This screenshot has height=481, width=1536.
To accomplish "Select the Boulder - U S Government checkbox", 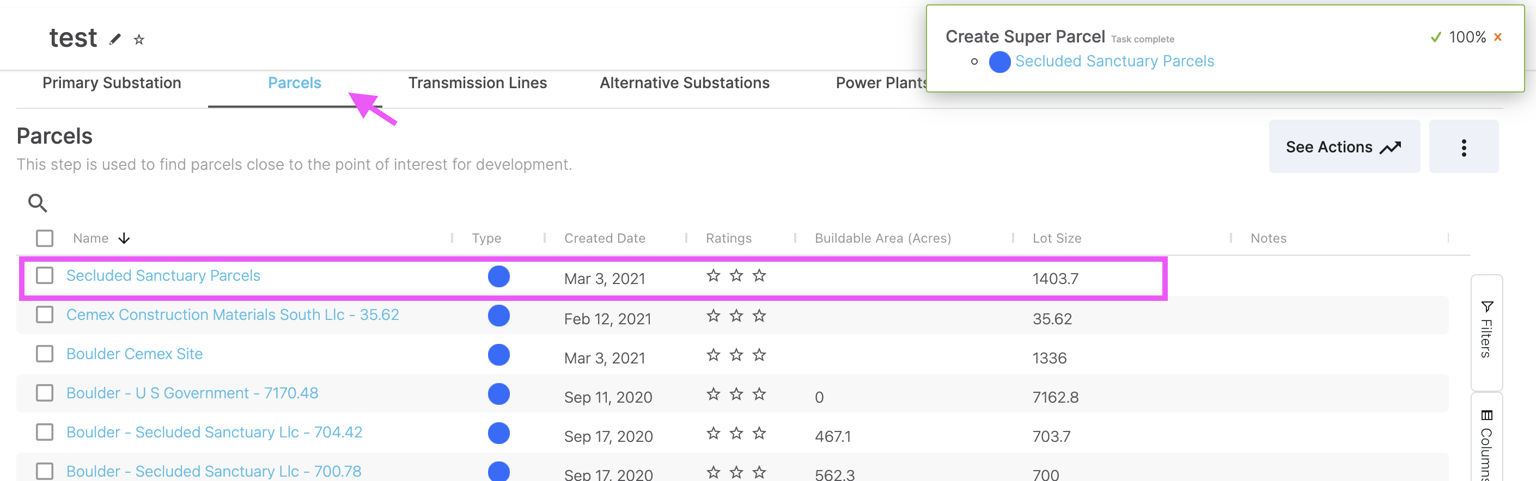I will click(45, 393).
